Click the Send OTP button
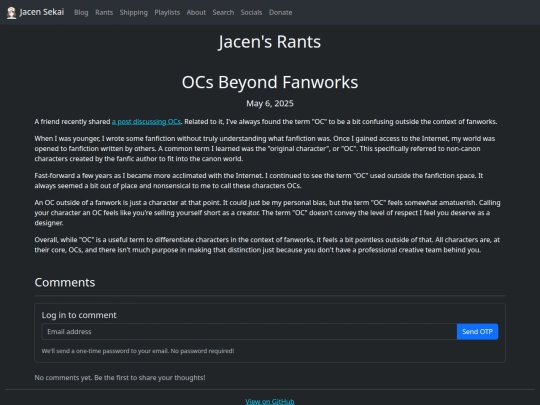This screenshot has height=405, width=540. click(x=477, y=332)
